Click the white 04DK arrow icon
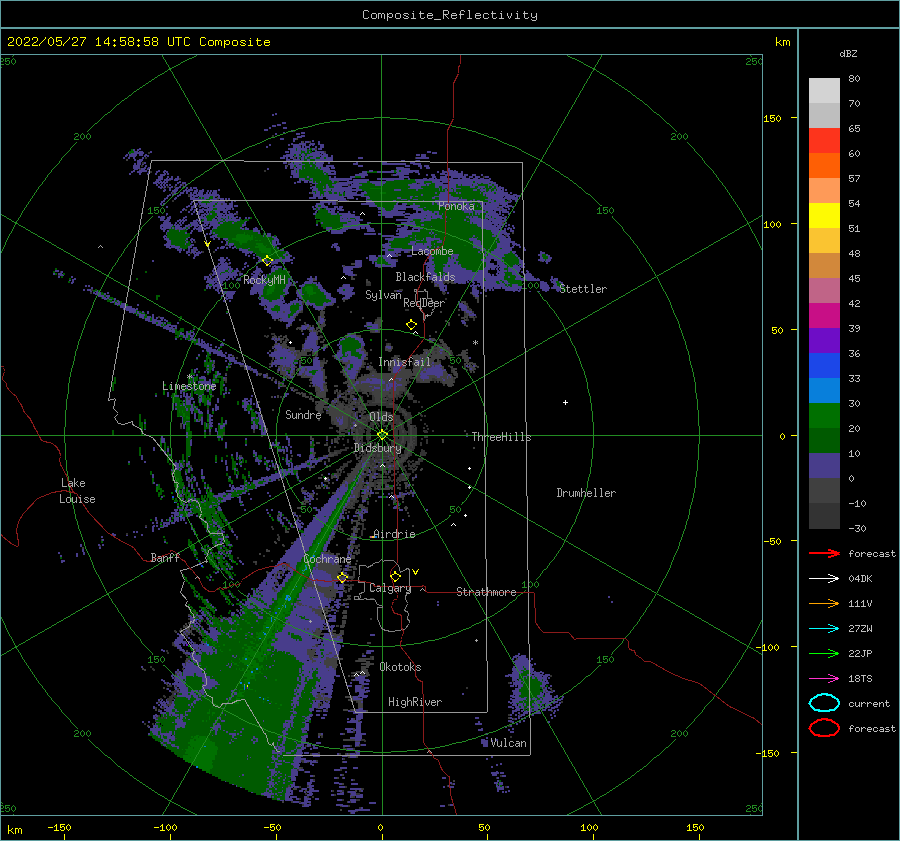 (x=824, y=578)
